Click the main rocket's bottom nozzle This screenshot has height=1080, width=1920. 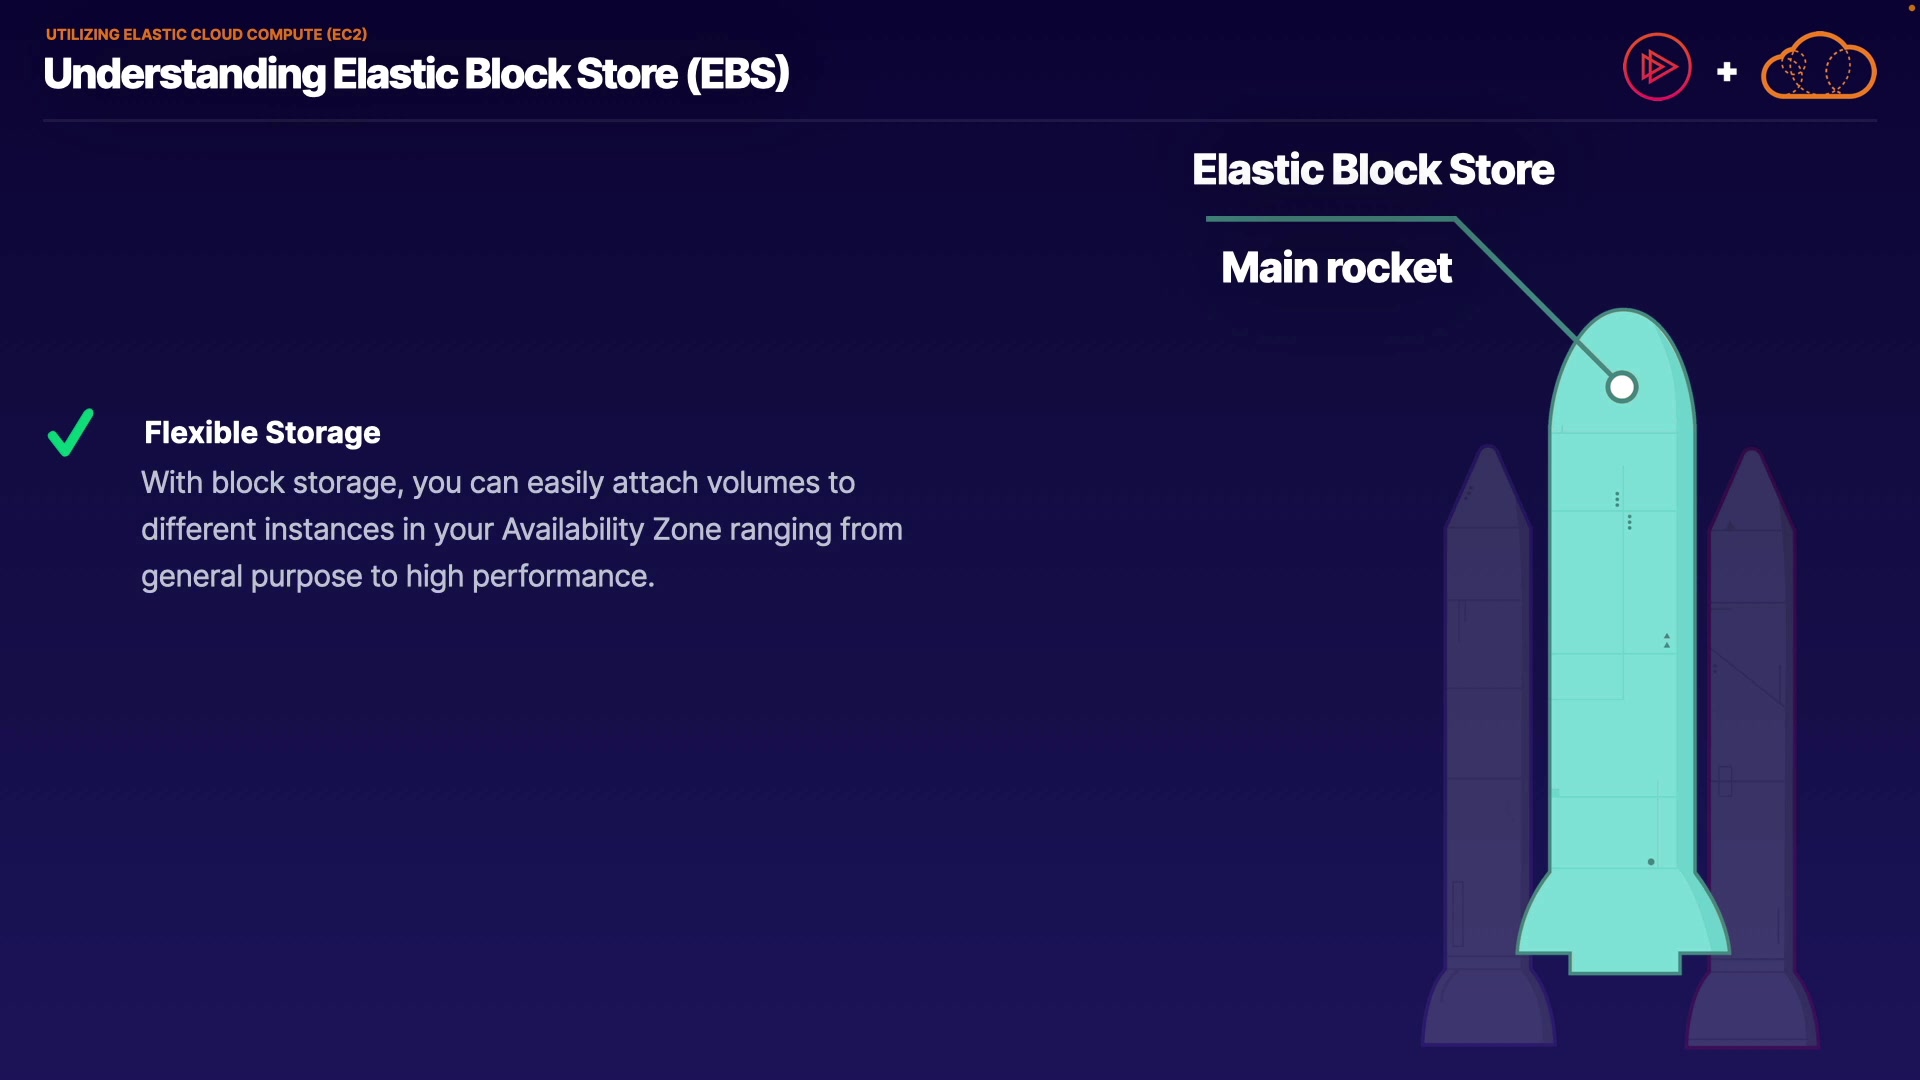(x=1624, y=962)
